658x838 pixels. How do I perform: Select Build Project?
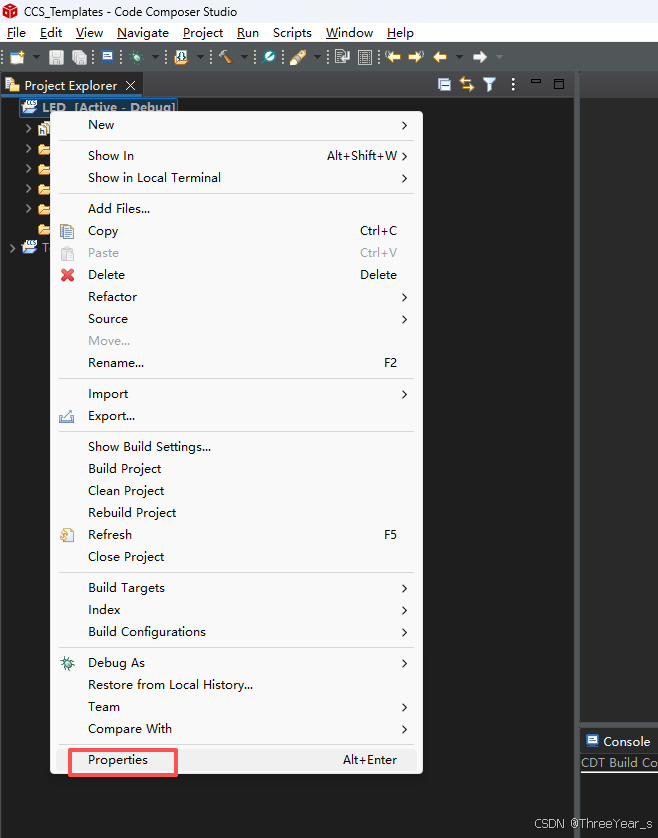coord(236,469)
